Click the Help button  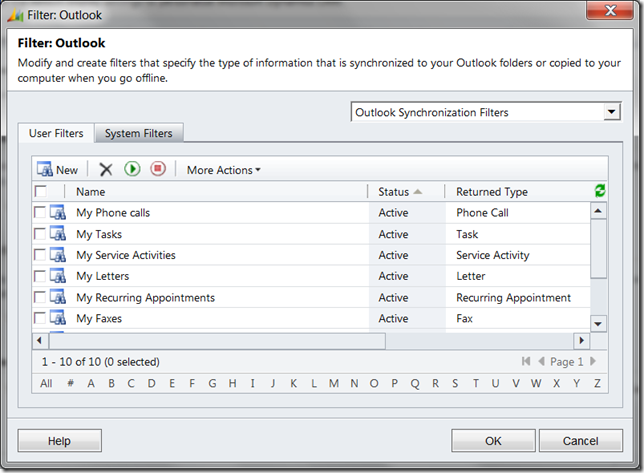pyautogui.click(x=60, y=441)
